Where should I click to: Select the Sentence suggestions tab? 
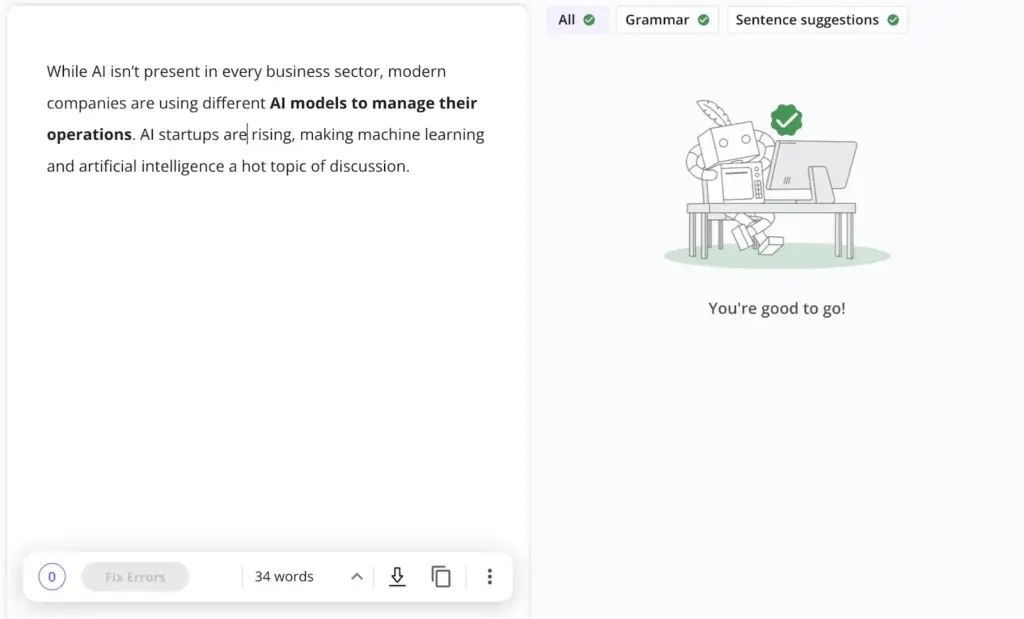coord(807,20)
